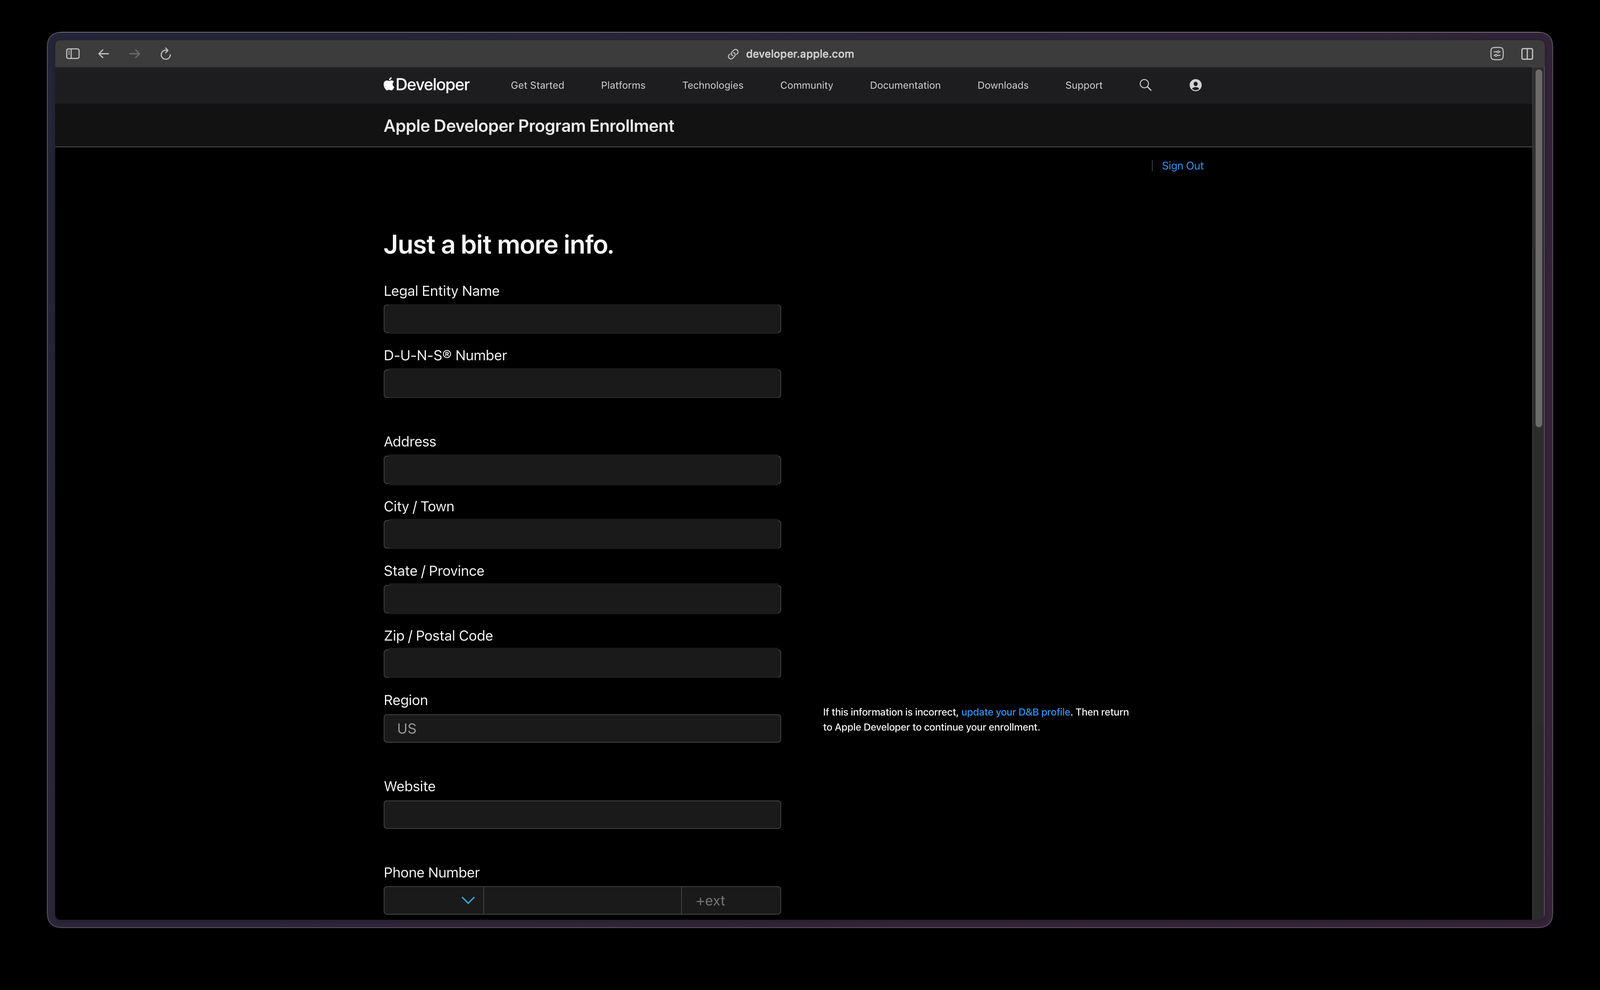Click the Apple Developer logo

click(x=426, y=85)
